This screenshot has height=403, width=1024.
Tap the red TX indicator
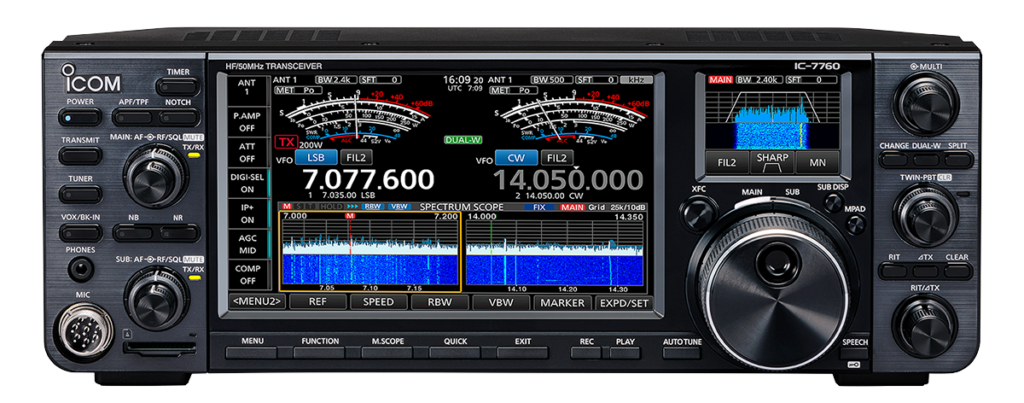[285, 142]
